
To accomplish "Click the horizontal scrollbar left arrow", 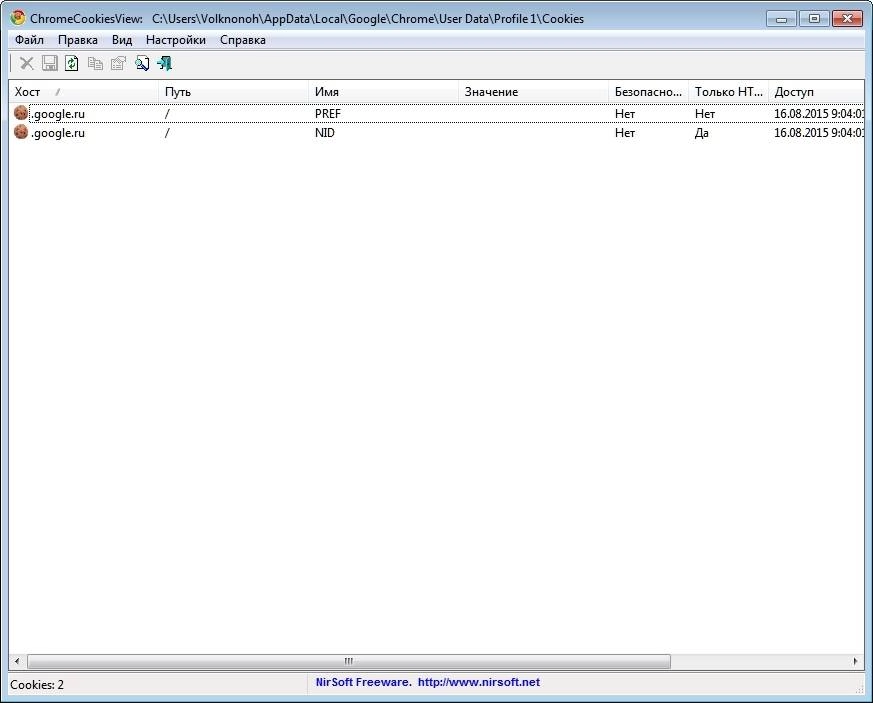I will [17, 661].
